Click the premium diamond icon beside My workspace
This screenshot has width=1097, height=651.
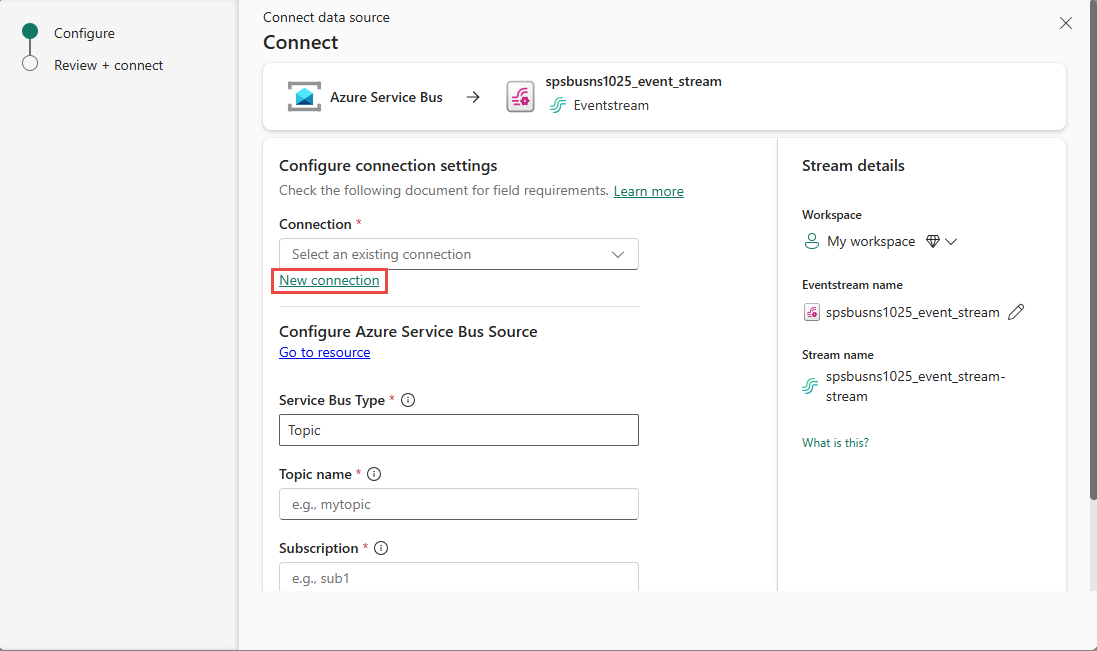pyautogui.click(x=933, y=241)
